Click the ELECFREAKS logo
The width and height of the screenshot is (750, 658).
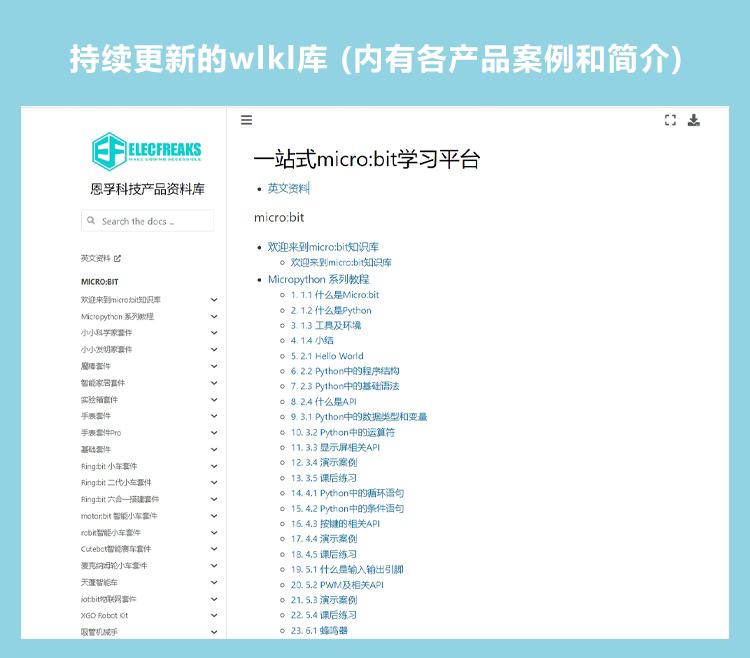(x=147, y=152)
